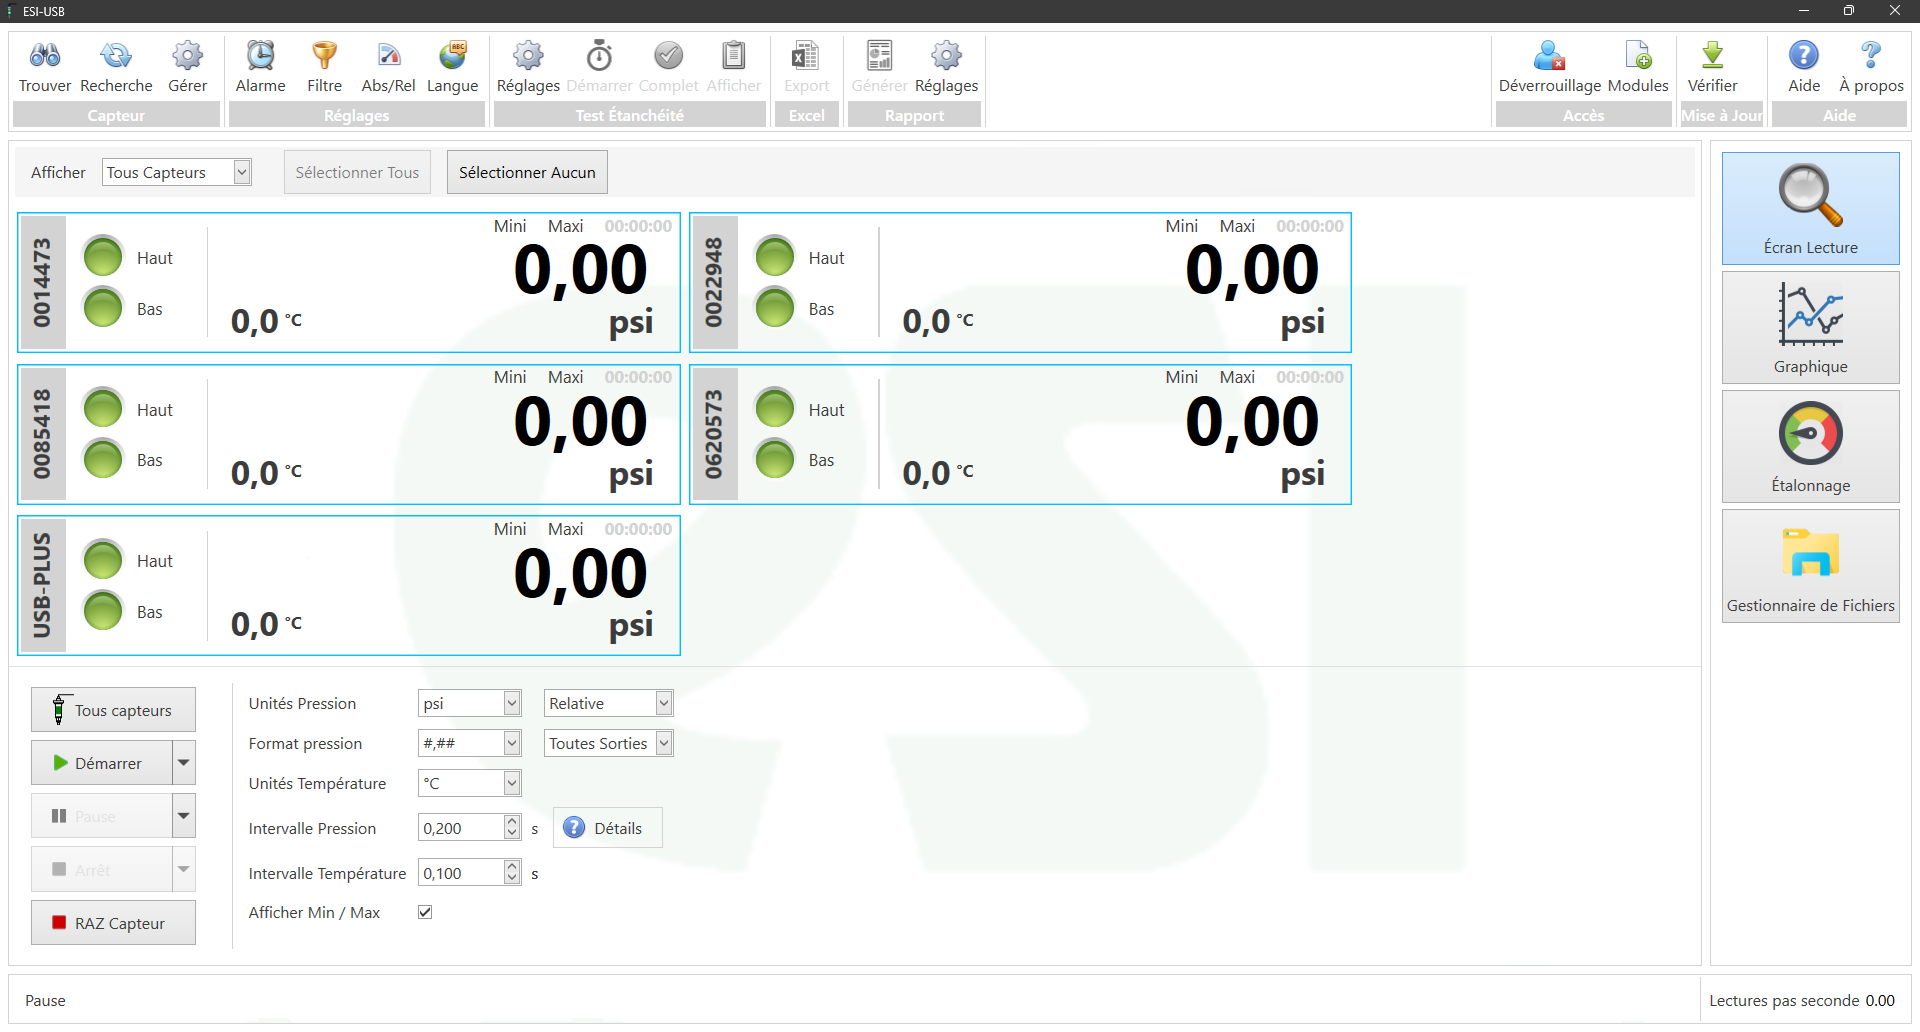Toggle Haut indicator of sensor 0085418
1920x1032 pixels.
click(103, 409)
